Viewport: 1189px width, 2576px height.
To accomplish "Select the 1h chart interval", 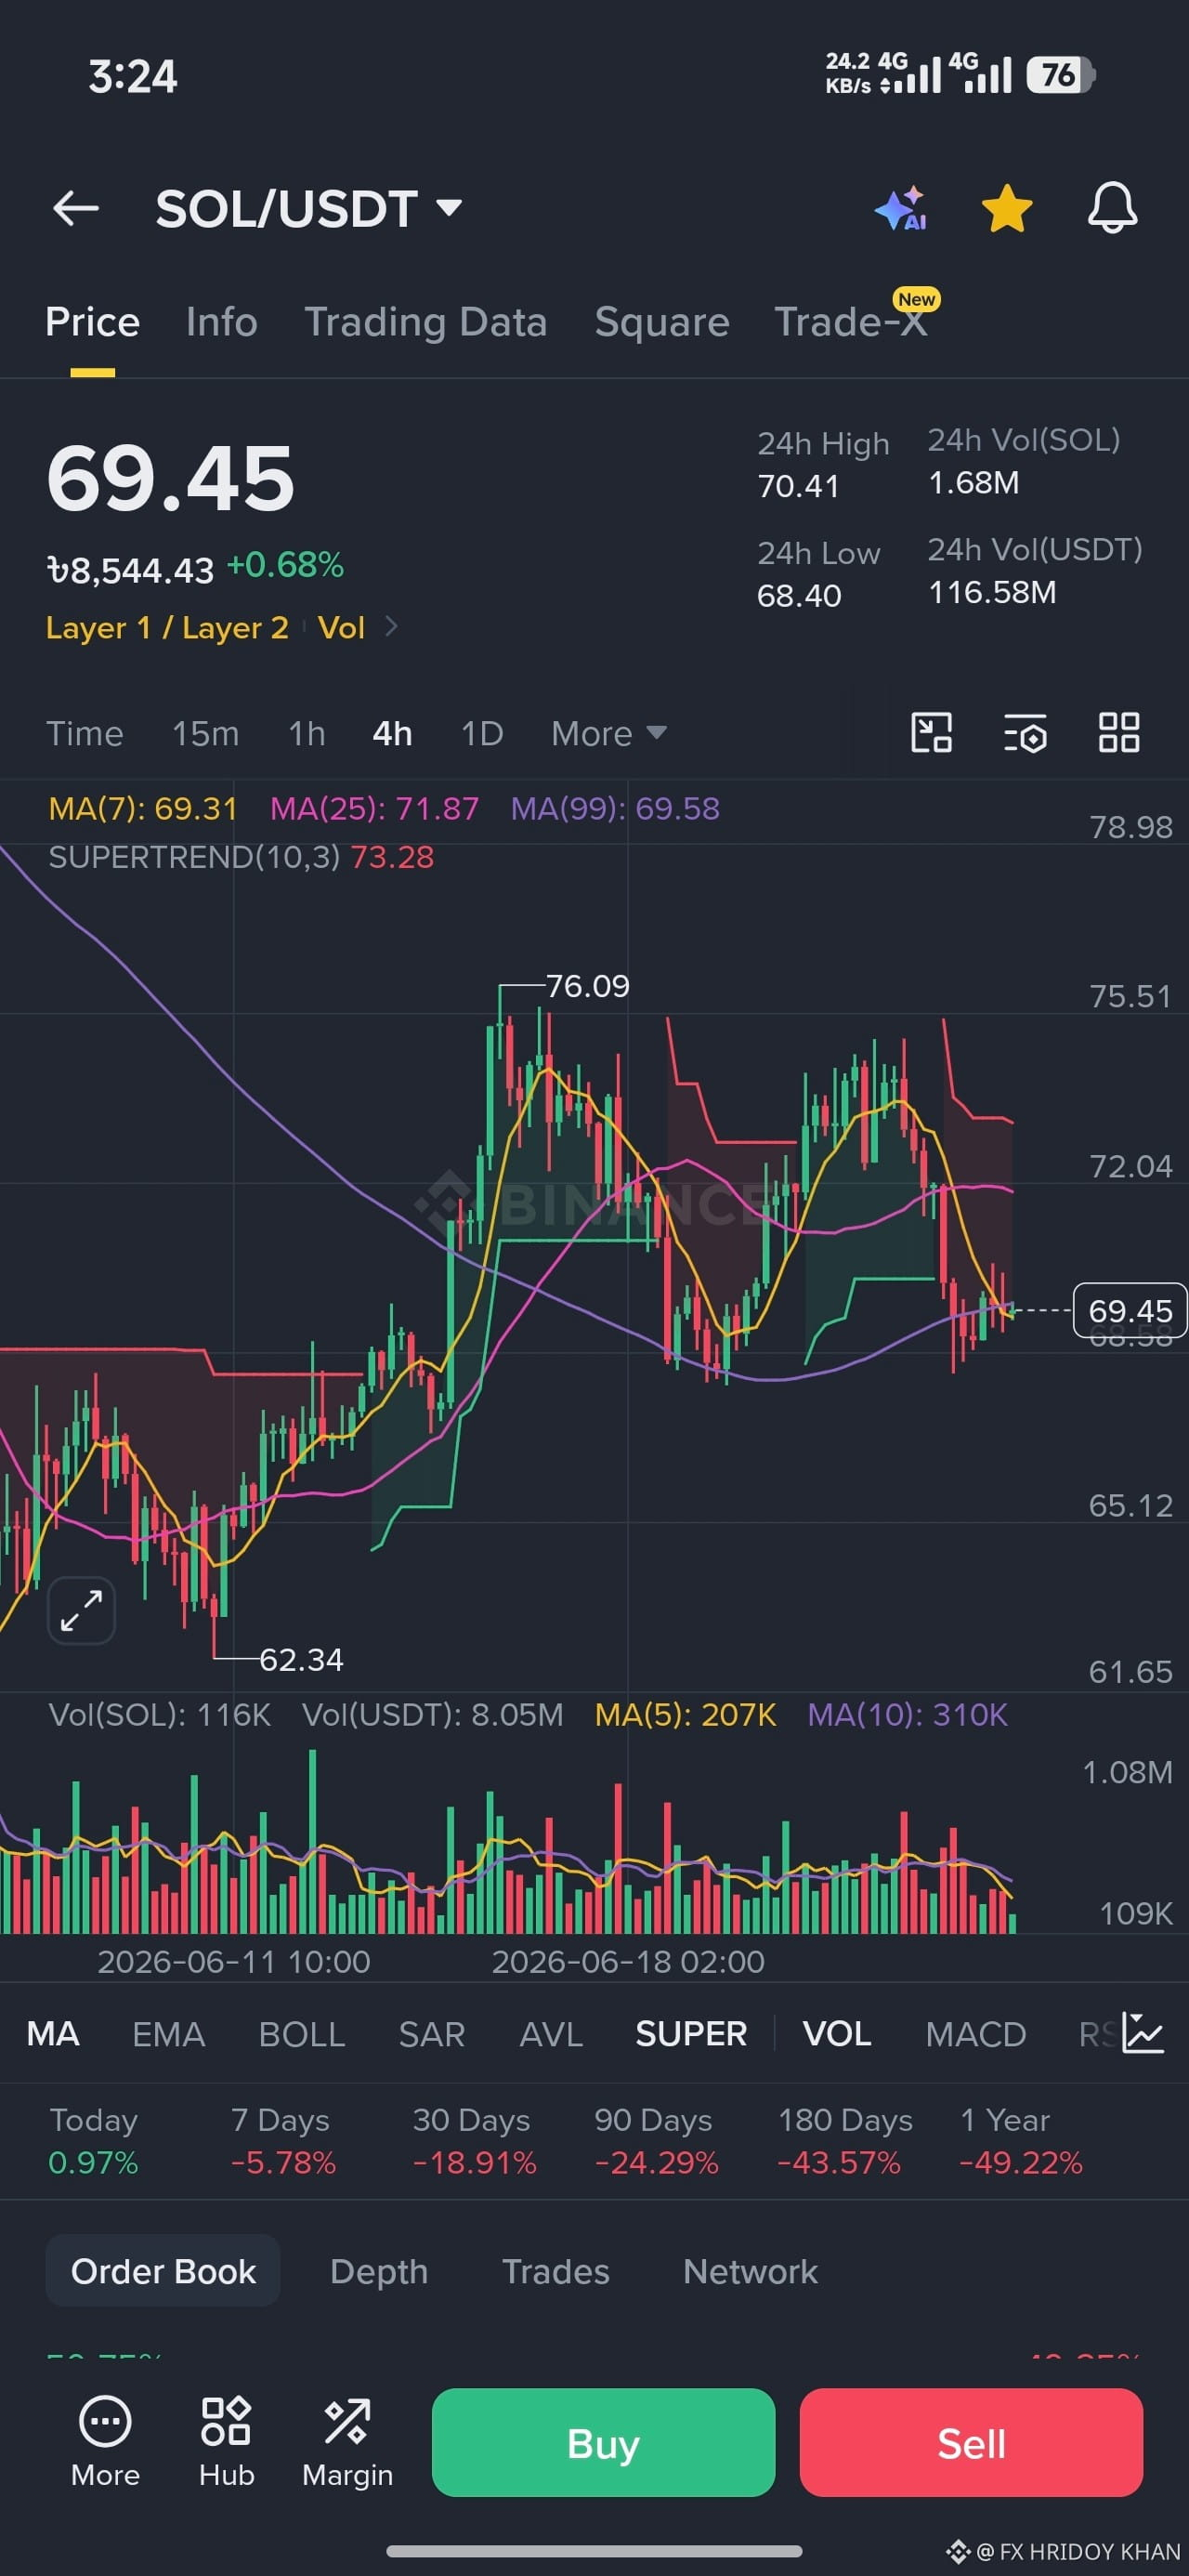I will click(307, 734).
